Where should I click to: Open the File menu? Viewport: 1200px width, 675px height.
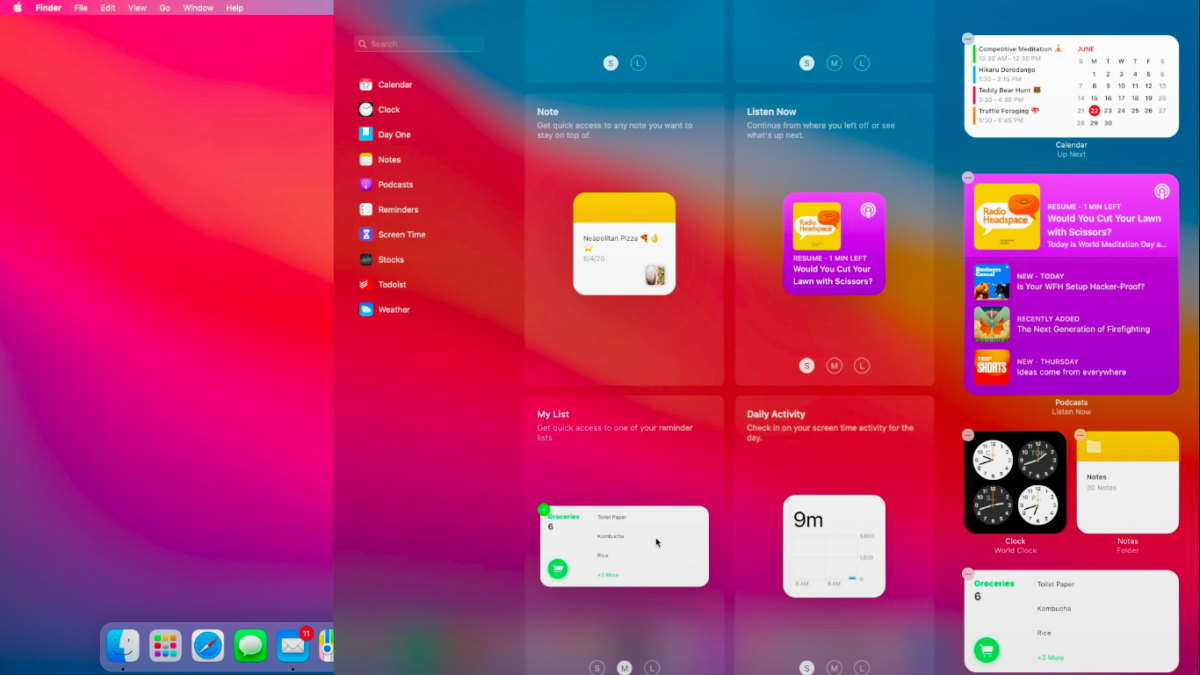click(81, 8)
